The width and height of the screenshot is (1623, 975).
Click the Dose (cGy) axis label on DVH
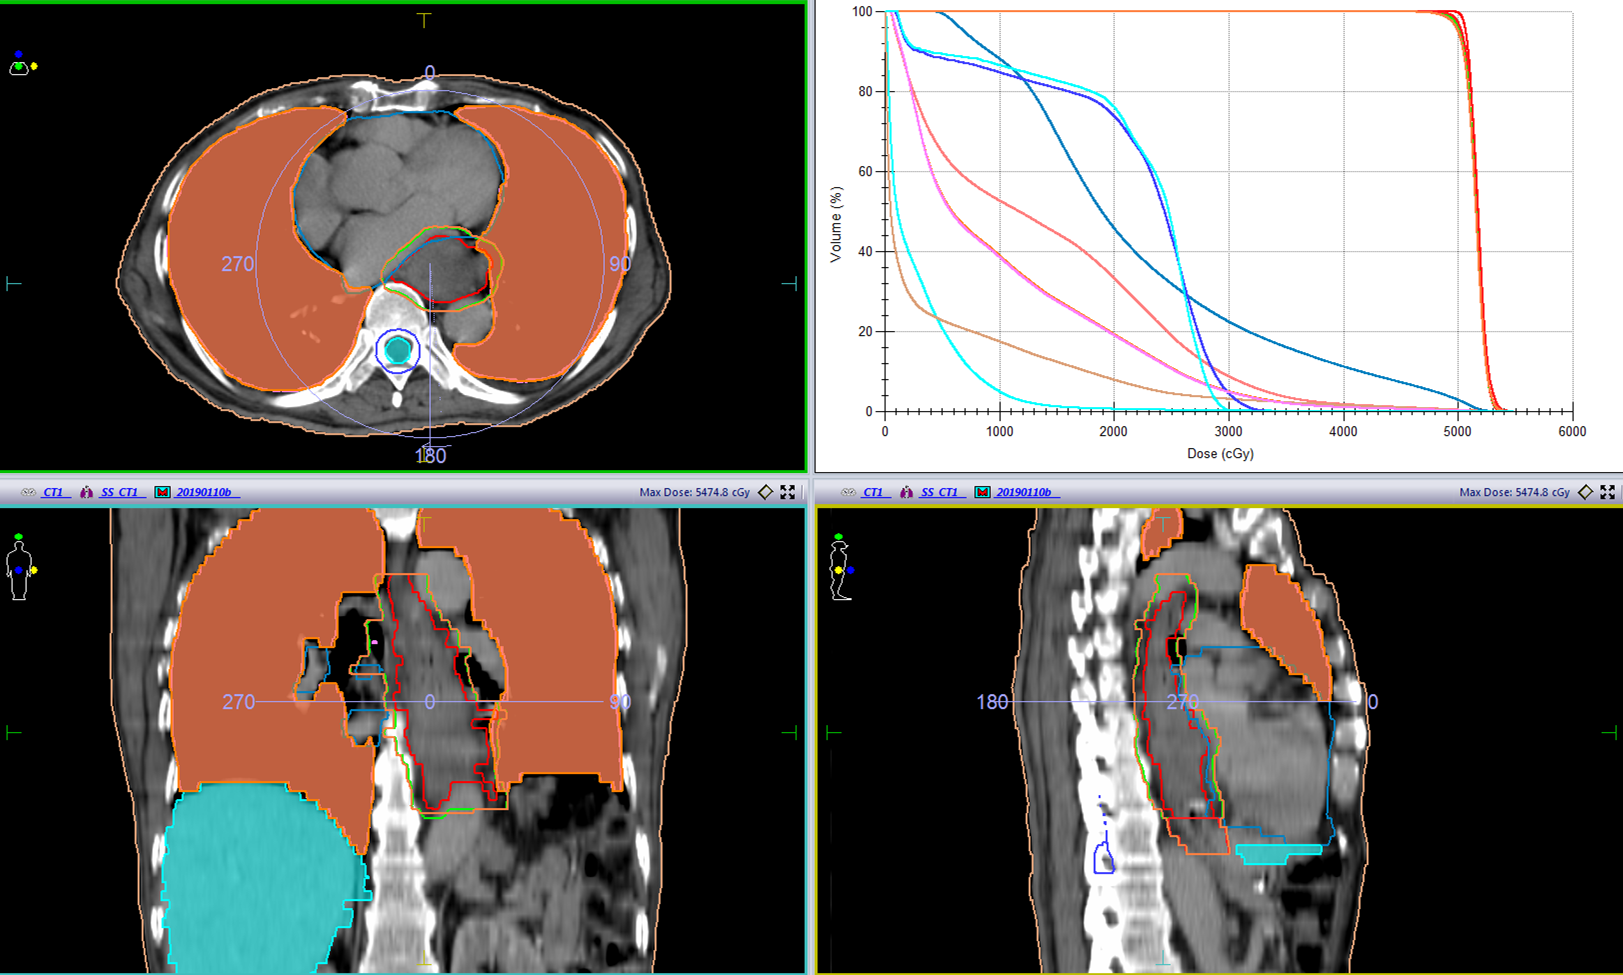[x=1219, y=453]
